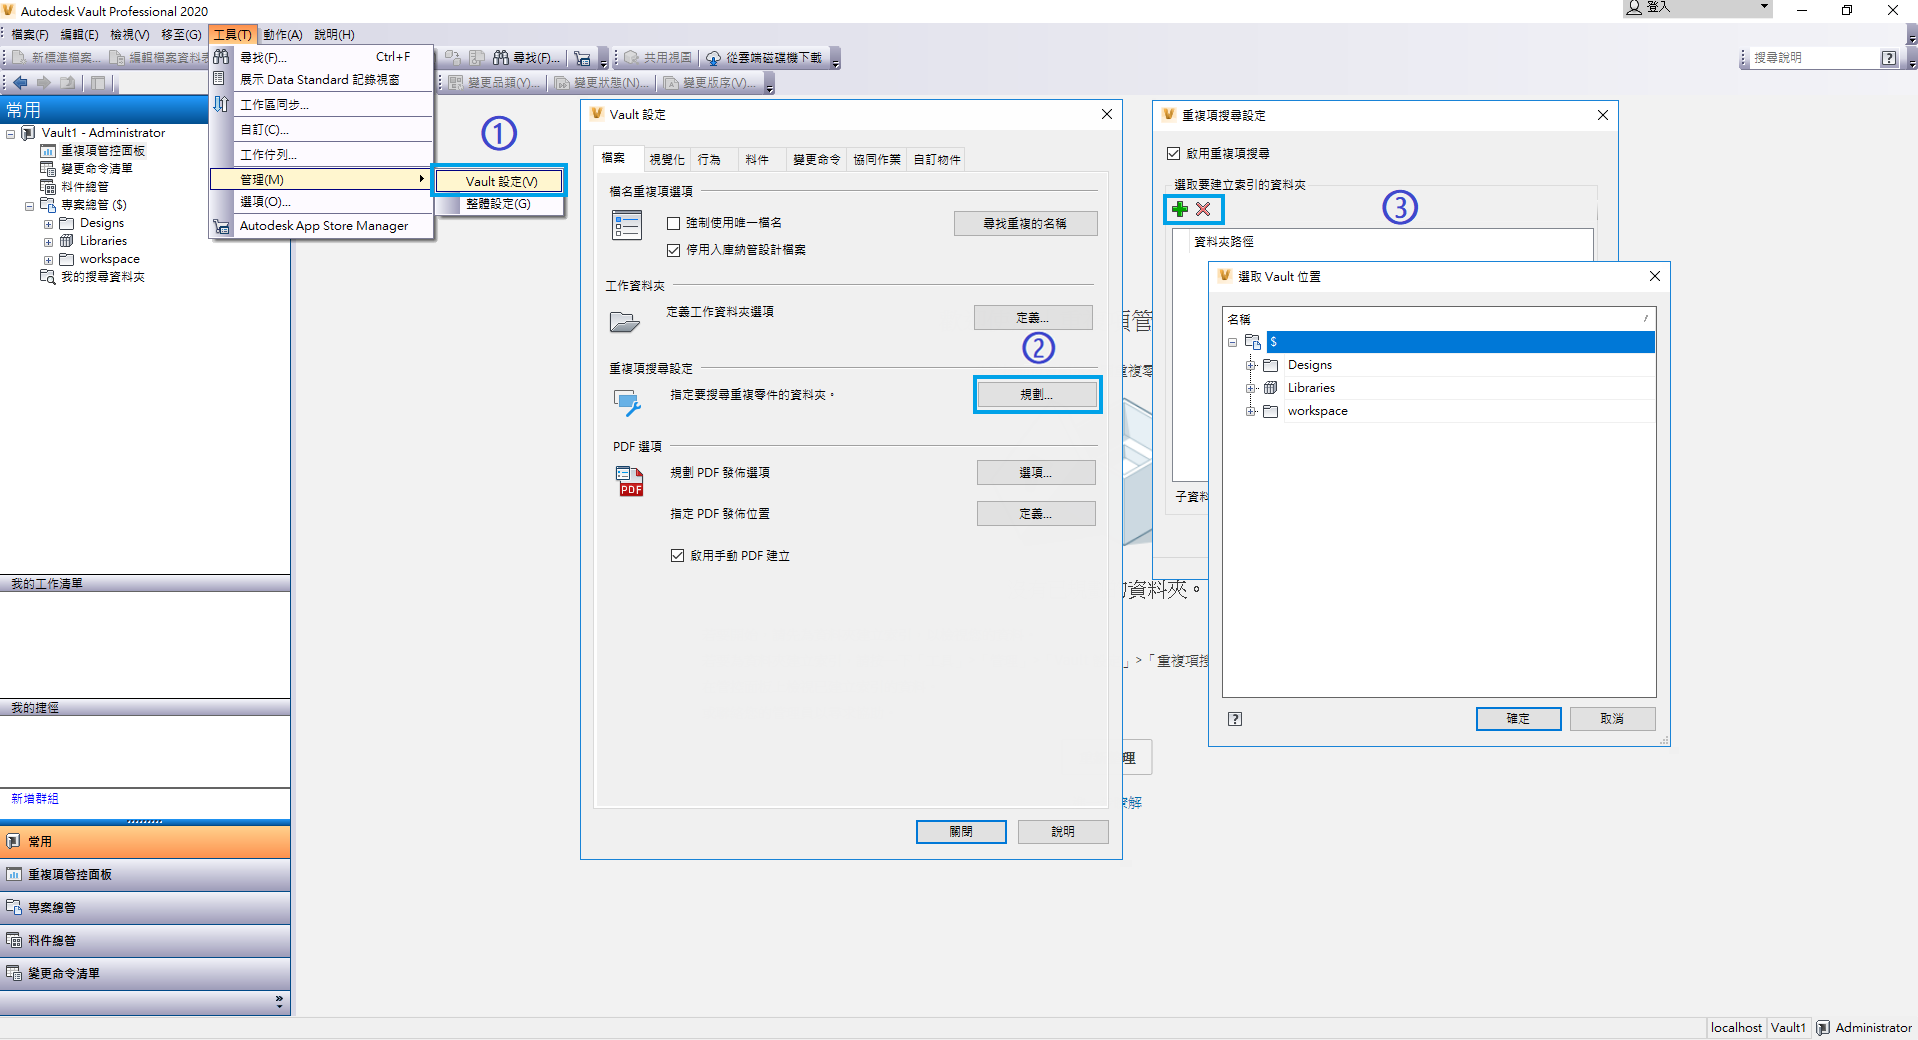This screenshot has height=1040, width=1918.
Task: Click the duplicate search wrench icon
Action: pyautogui.click(x=627, y=403)
